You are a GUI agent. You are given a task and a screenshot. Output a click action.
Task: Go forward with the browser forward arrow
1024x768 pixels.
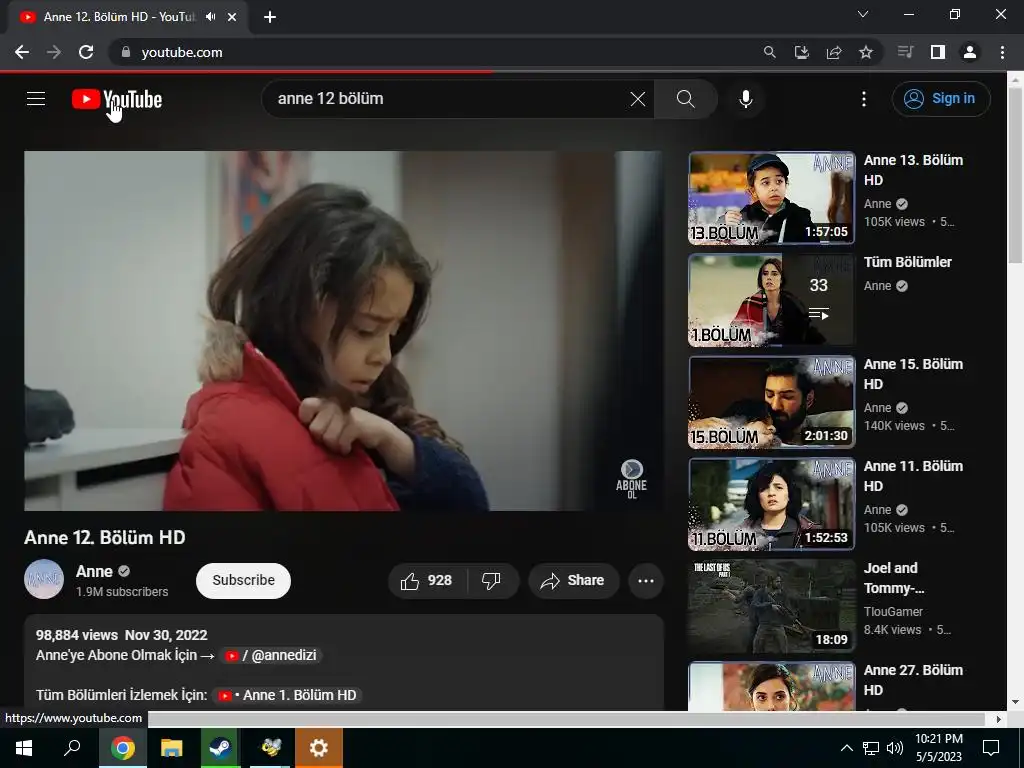(54, 52)
